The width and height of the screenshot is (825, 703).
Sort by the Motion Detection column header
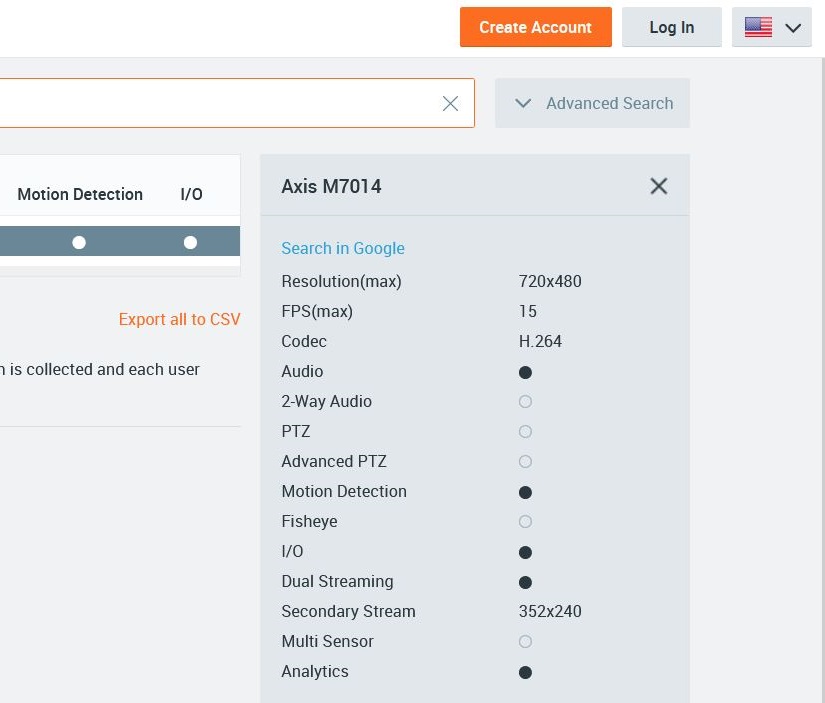[80, 194]
